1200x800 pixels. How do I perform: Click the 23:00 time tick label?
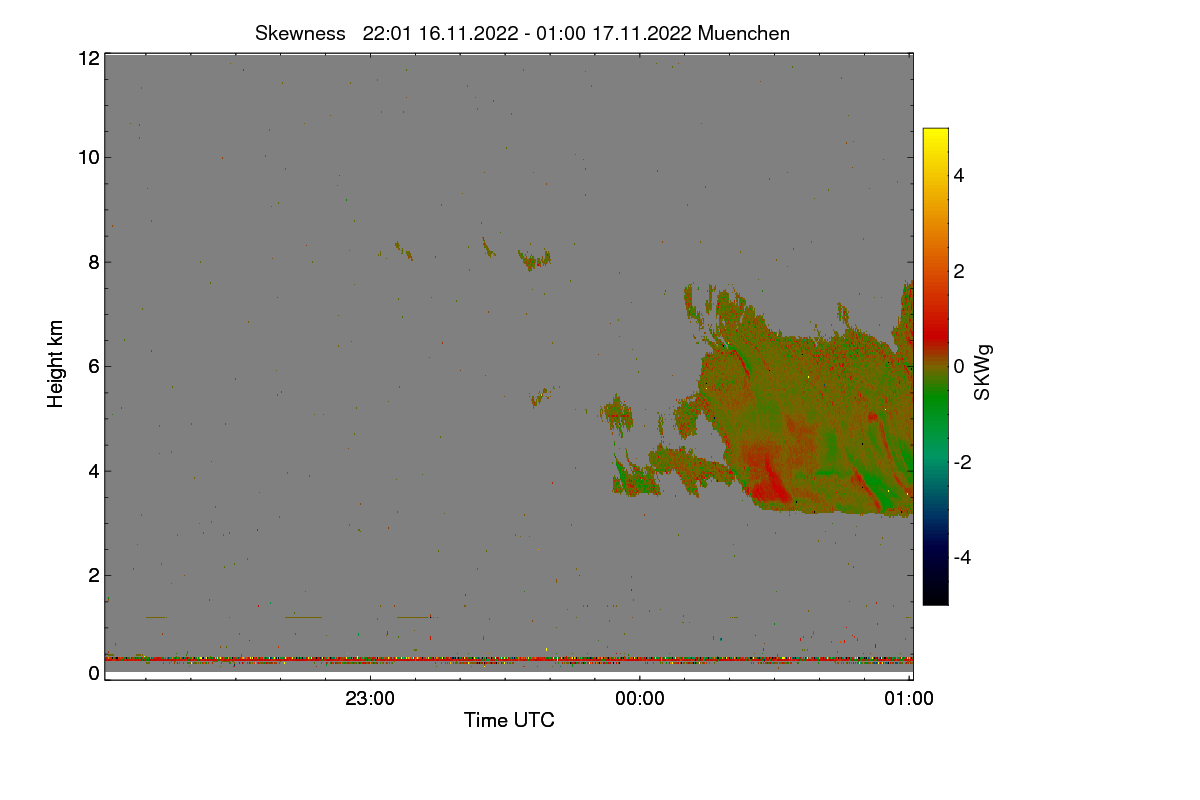pyautogui.click(x=370, y=699)
